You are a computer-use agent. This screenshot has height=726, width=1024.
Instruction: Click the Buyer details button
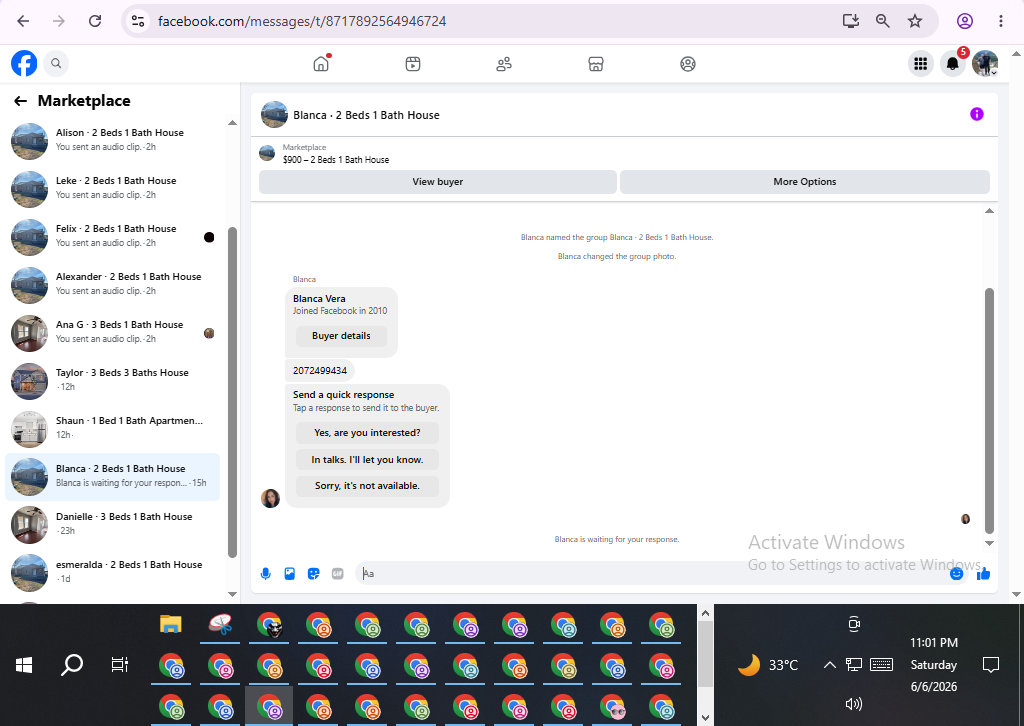[341, 336]
